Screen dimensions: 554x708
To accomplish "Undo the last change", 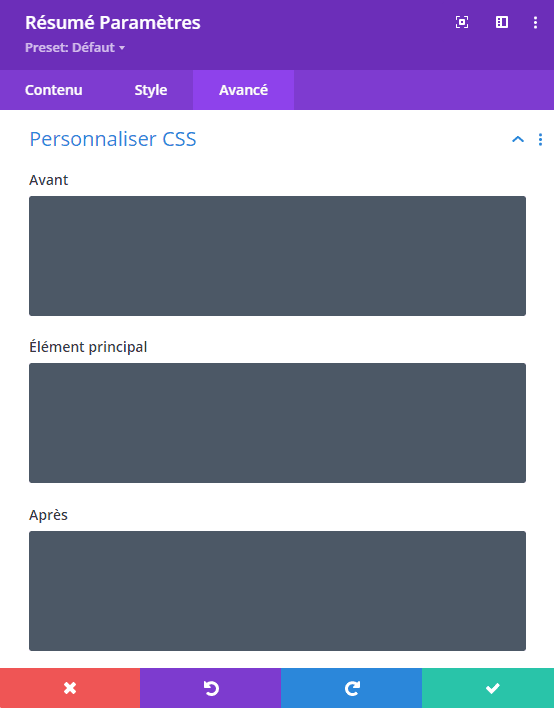I will (210, 688).
